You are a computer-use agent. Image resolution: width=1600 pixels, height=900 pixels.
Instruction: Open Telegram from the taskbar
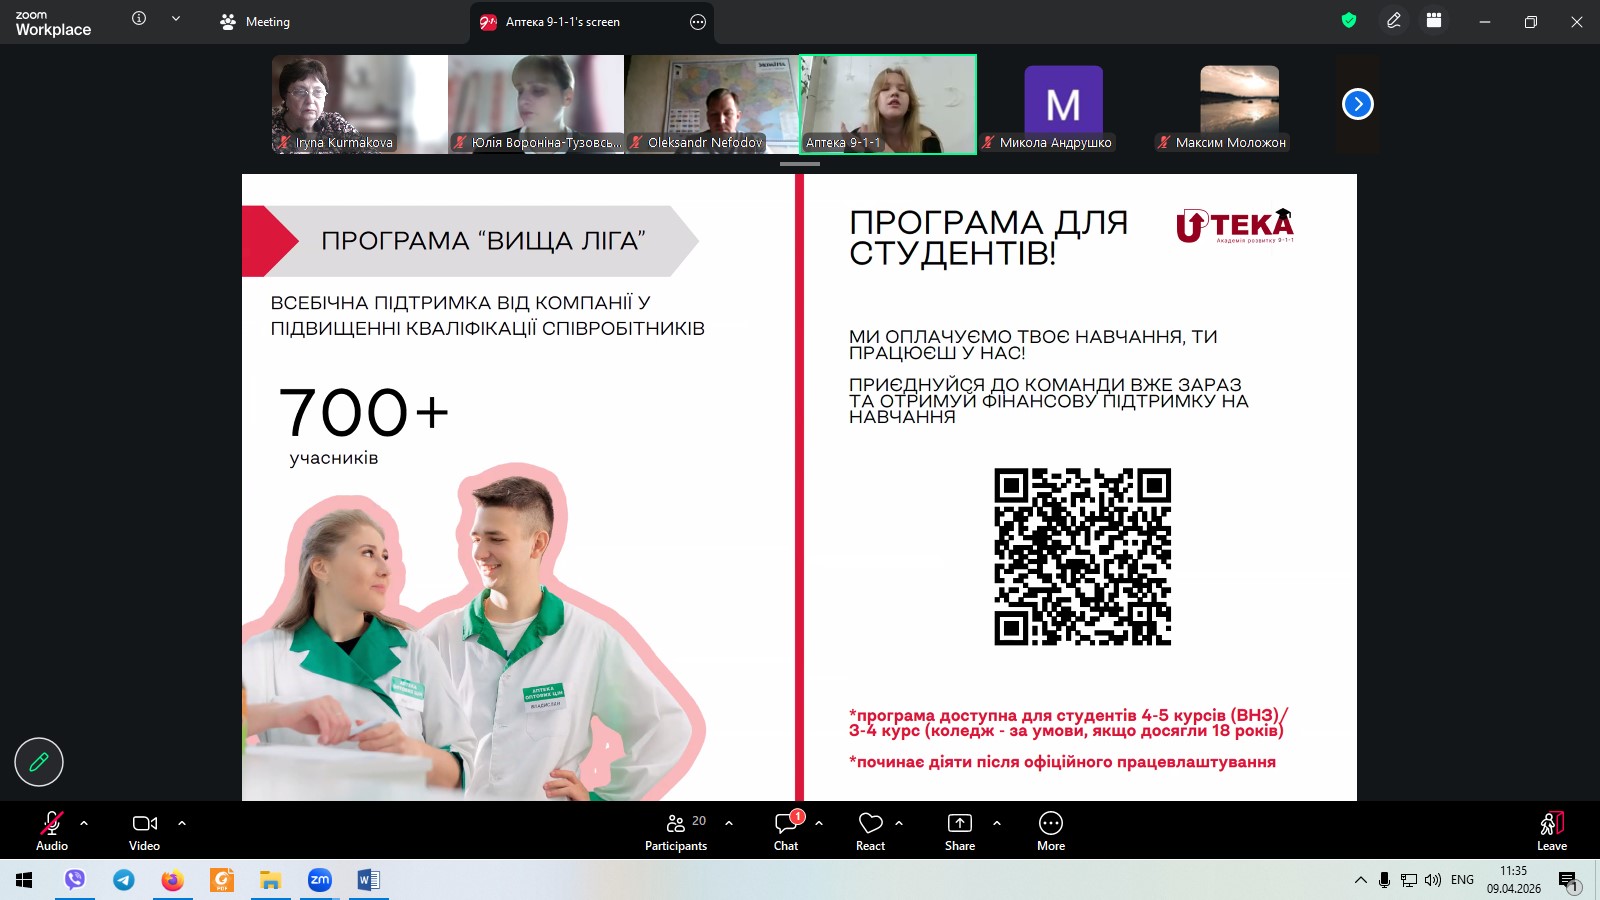[124, 880]
